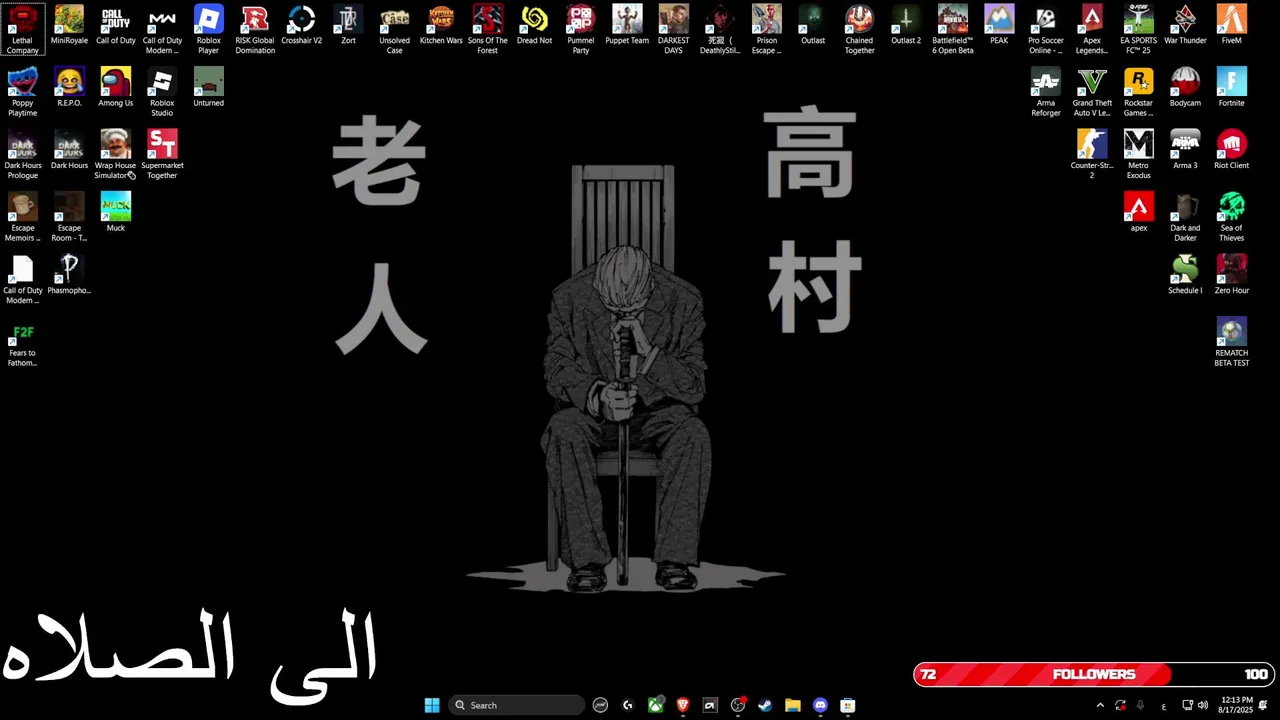This screenshot has width=1280, height=720.
Task: Click the Schedule I icon
Action: pos(1185,275)
